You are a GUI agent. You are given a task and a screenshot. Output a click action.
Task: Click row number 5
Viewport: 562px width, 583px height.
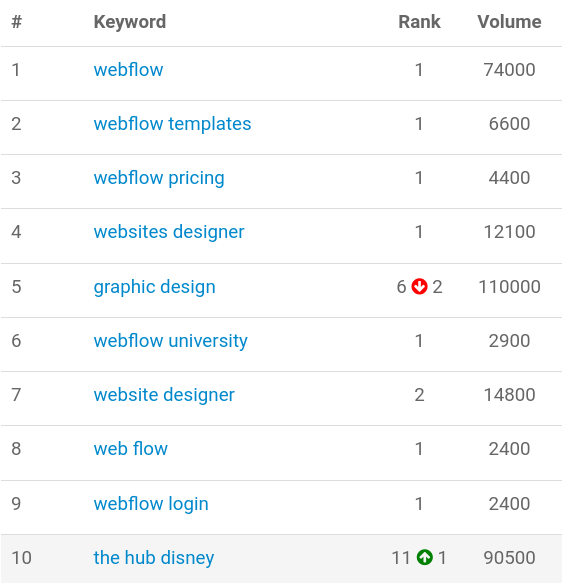(16, 287)
